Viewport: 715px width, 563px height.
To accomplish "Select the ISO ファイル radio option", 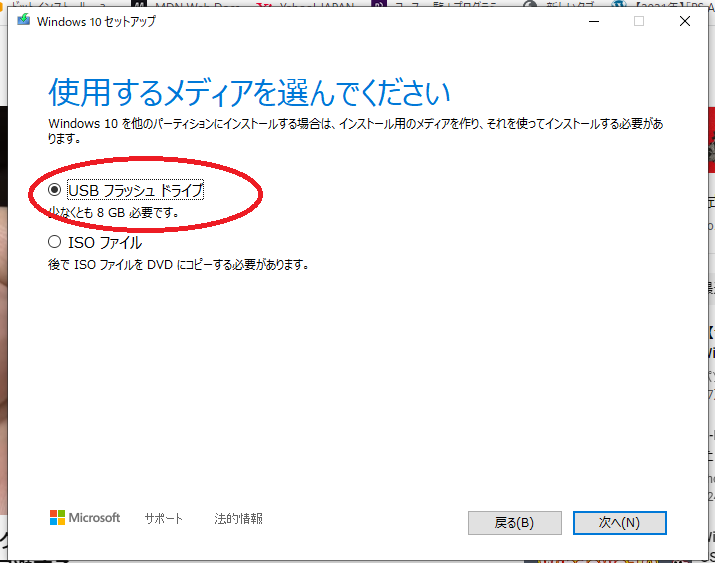I will pyautogui.click(x=54, y=242).
